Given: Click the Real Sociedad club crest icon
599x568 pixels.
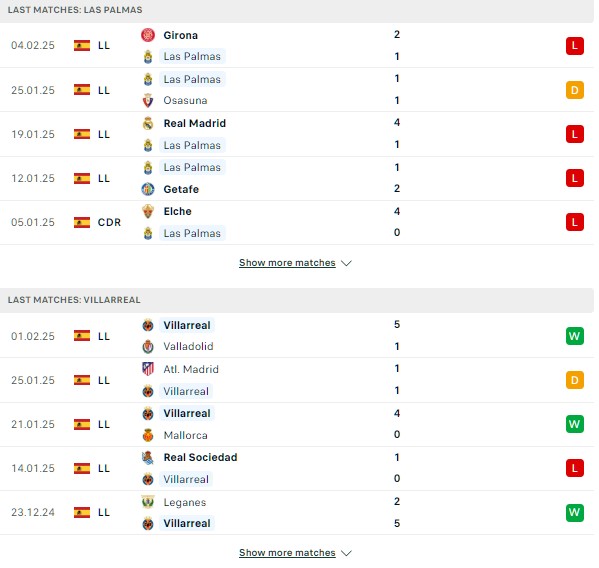Looking at the screenshot, I should coord(148,457).
